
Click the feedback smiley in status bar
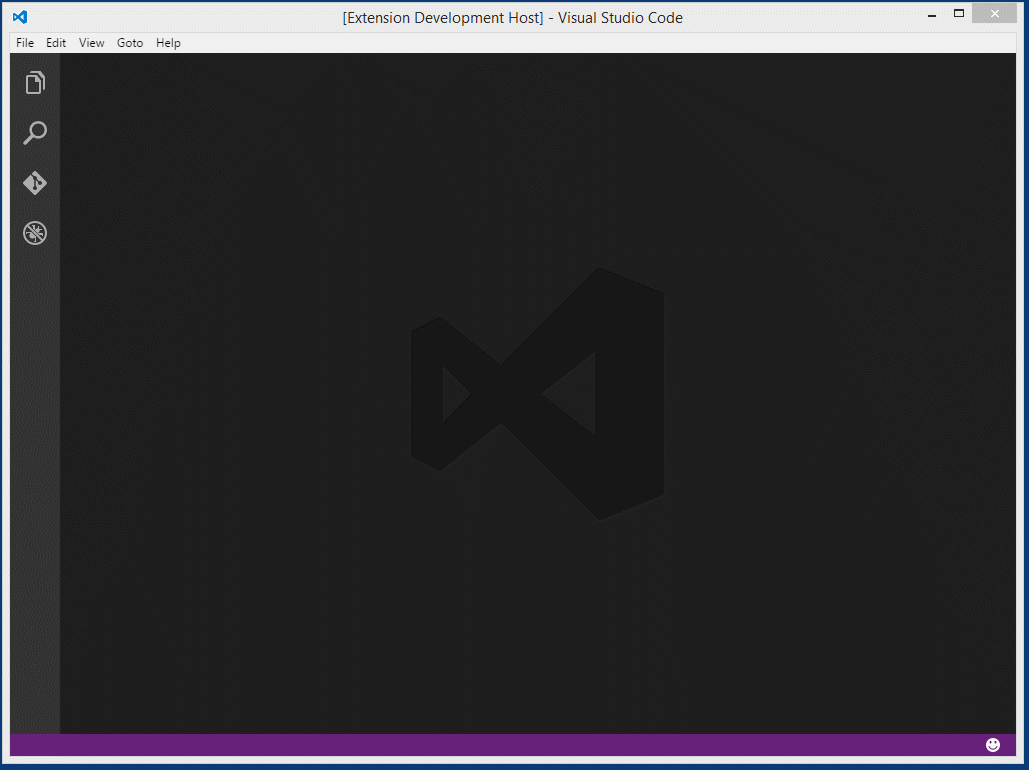993,744
